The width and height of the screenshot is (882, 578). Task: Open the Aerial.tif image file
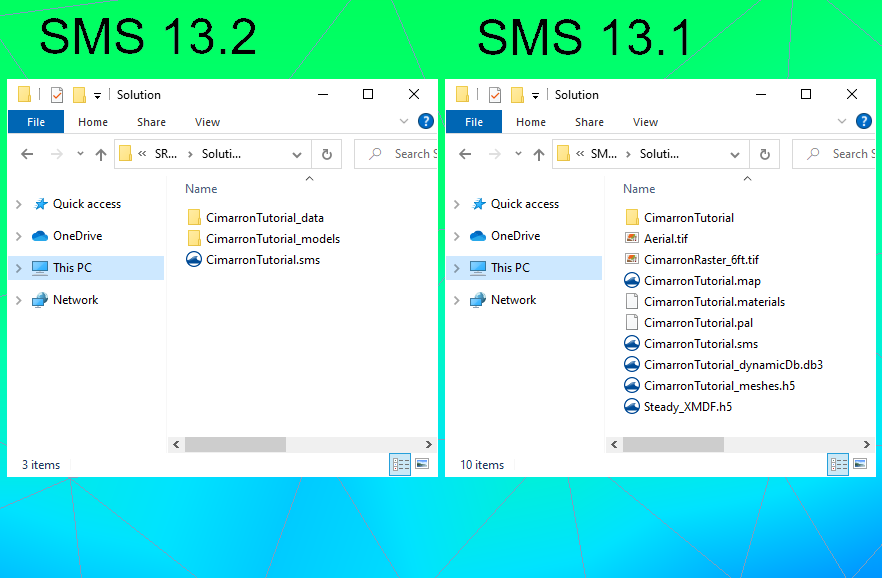tap(678, 238)
